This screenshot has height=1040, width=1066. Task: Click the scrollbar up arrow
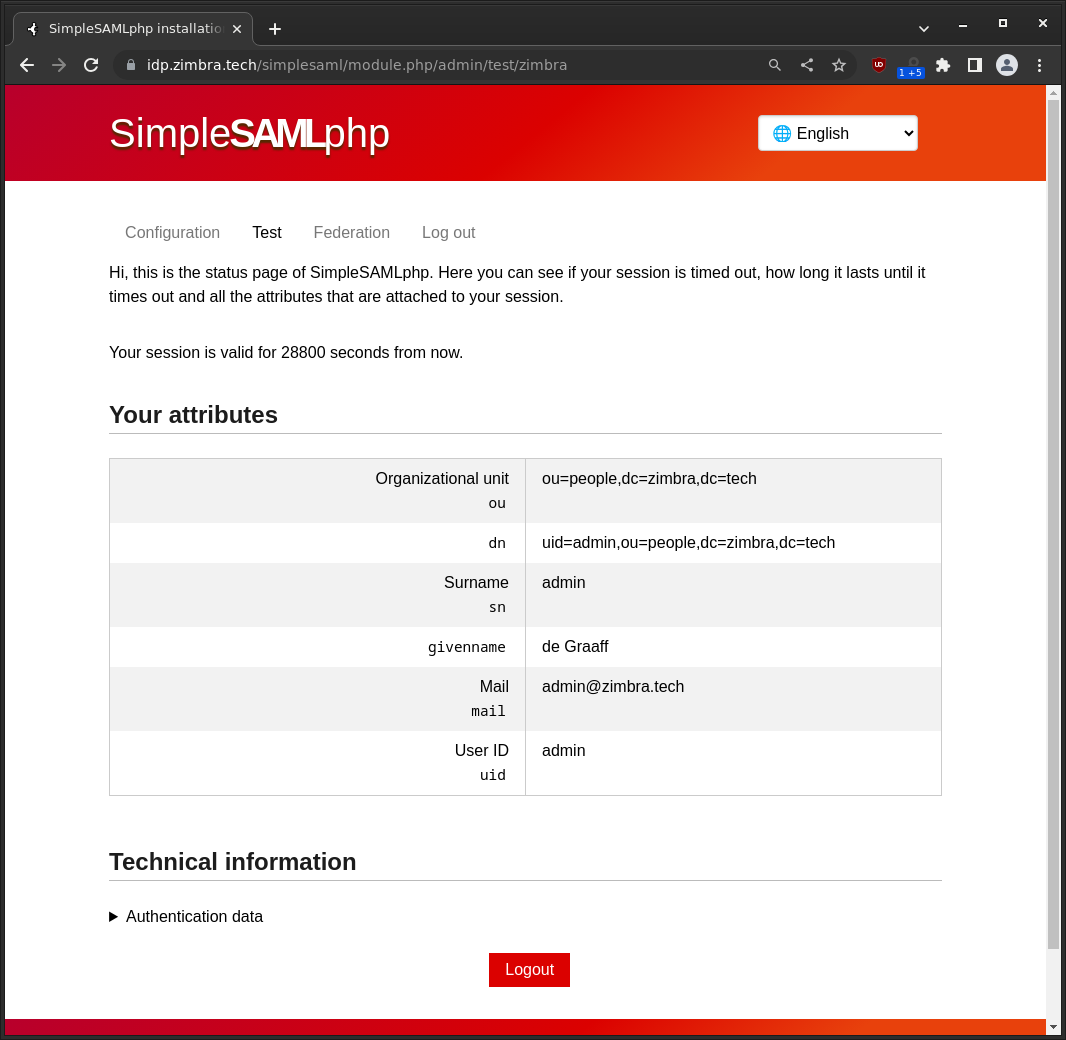(1054, 92)
